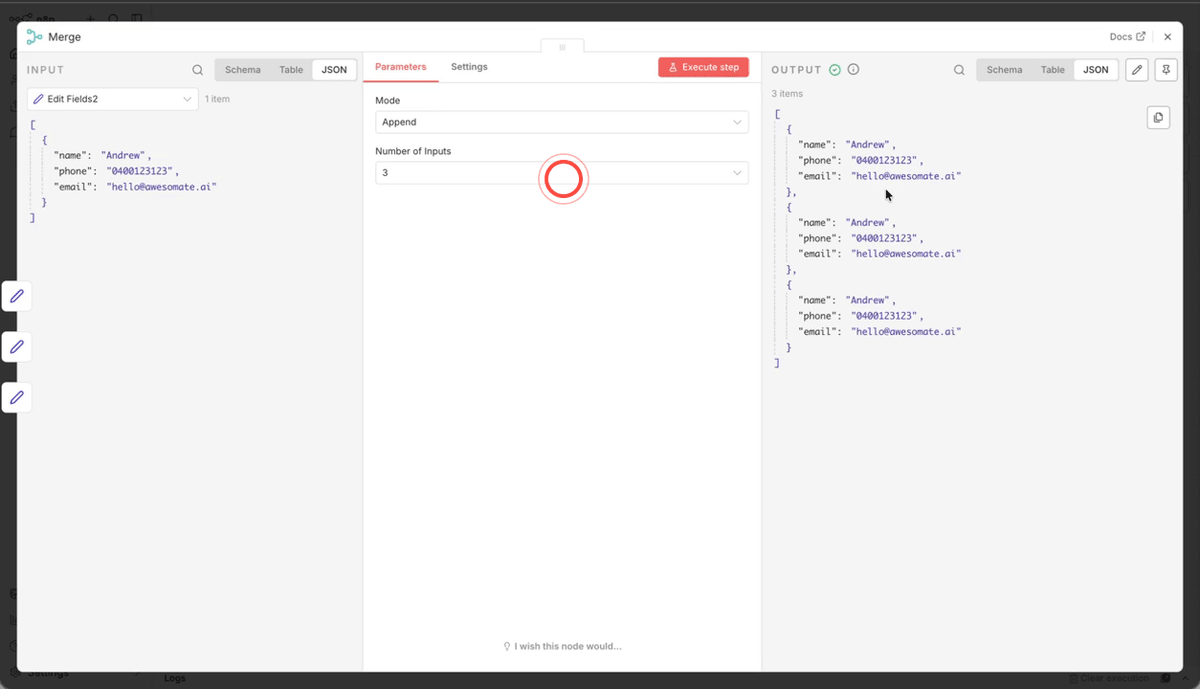Viewport: 1200px width, 689px height.
Task: Switch the OUTPUT panel to Schema view
Action: 1004,70
